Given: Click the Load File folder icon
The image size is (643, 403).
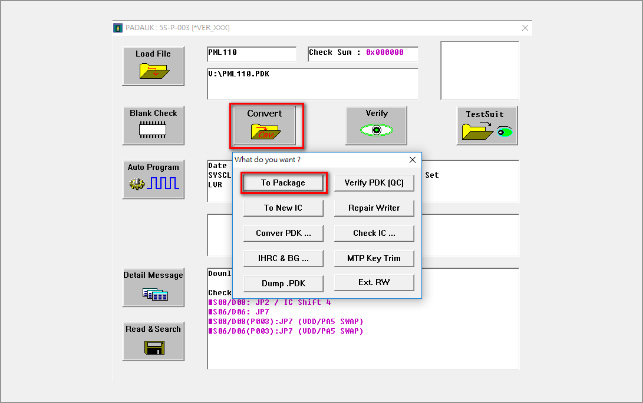Looking at the screenshot, I should tap(153, 69).
